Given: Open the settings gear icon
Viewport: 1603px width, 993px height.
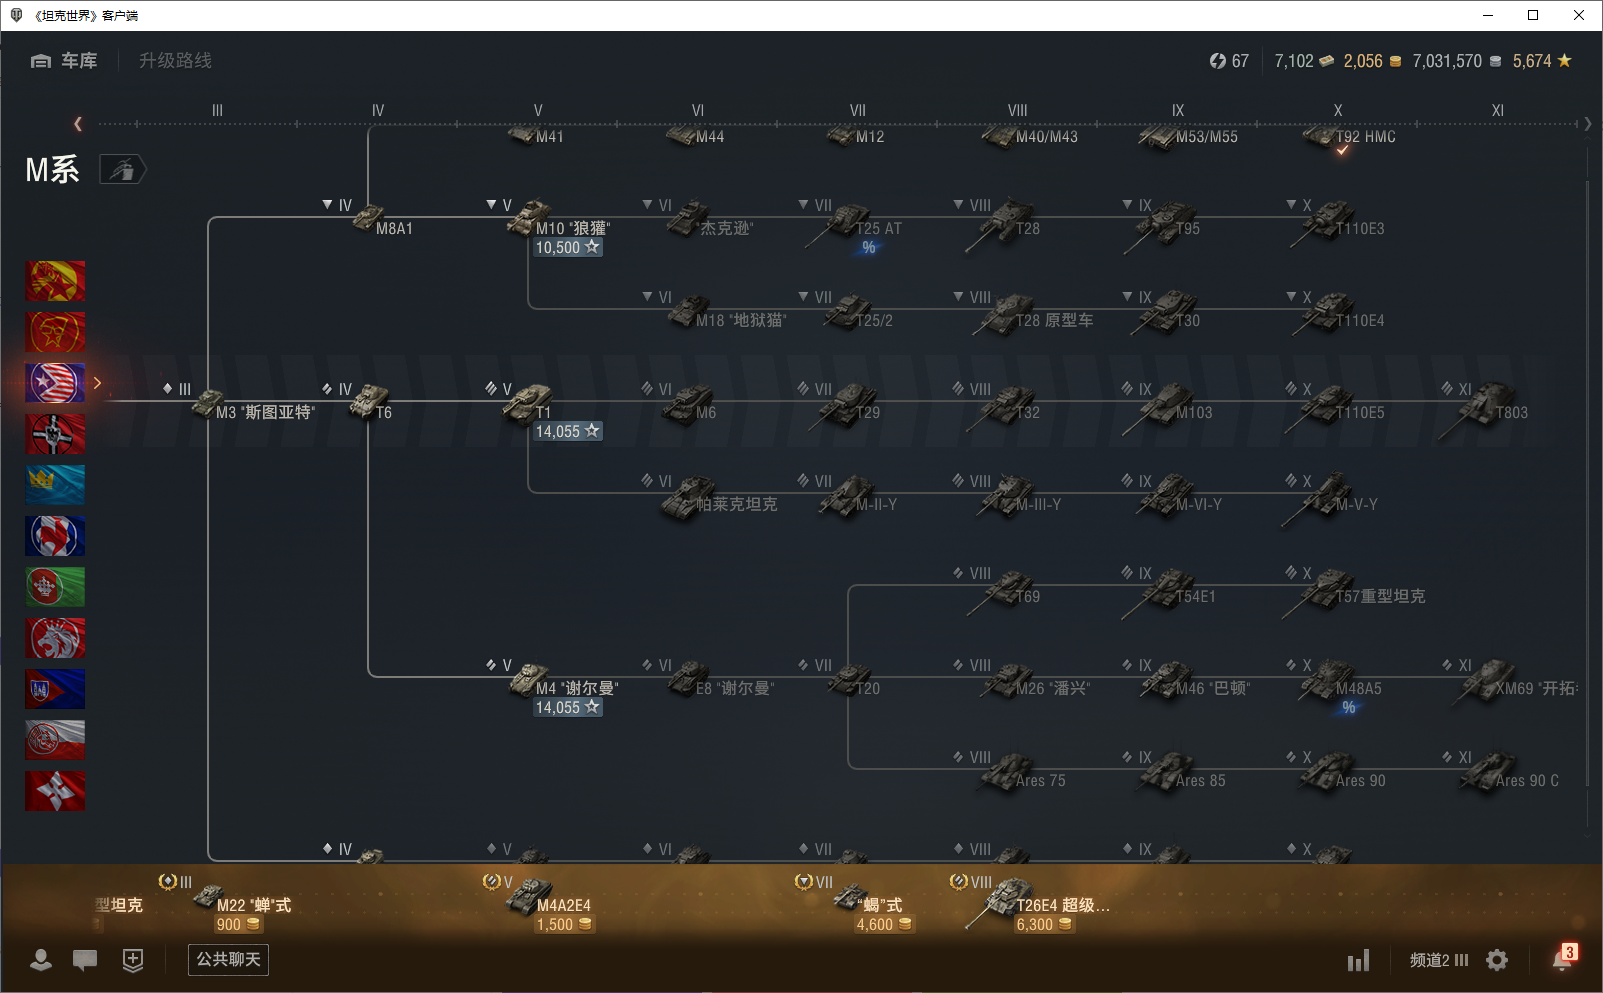Looking at the screenshot, I should 1497,960.
